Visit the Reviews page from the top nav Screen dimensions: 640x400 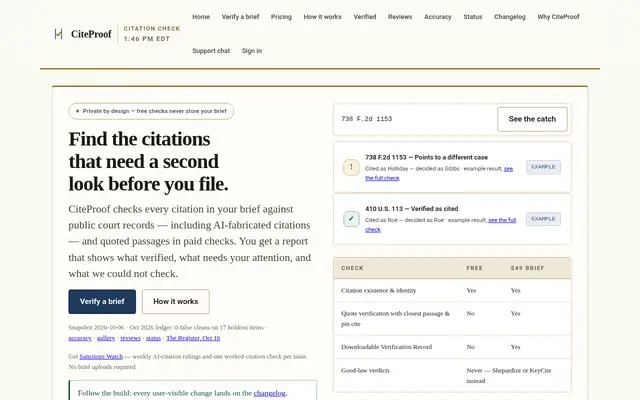click(x=400, y=17)
